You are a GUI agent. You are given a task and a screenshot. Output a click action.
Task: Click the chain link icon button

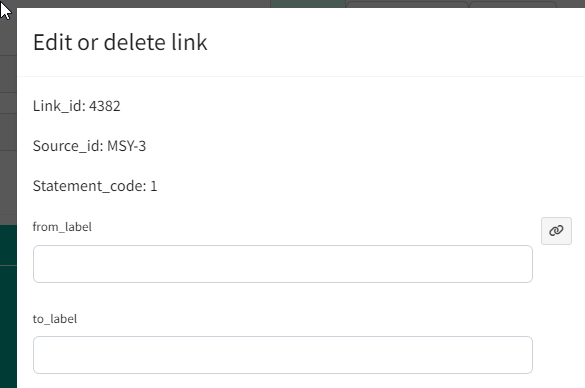556,231
